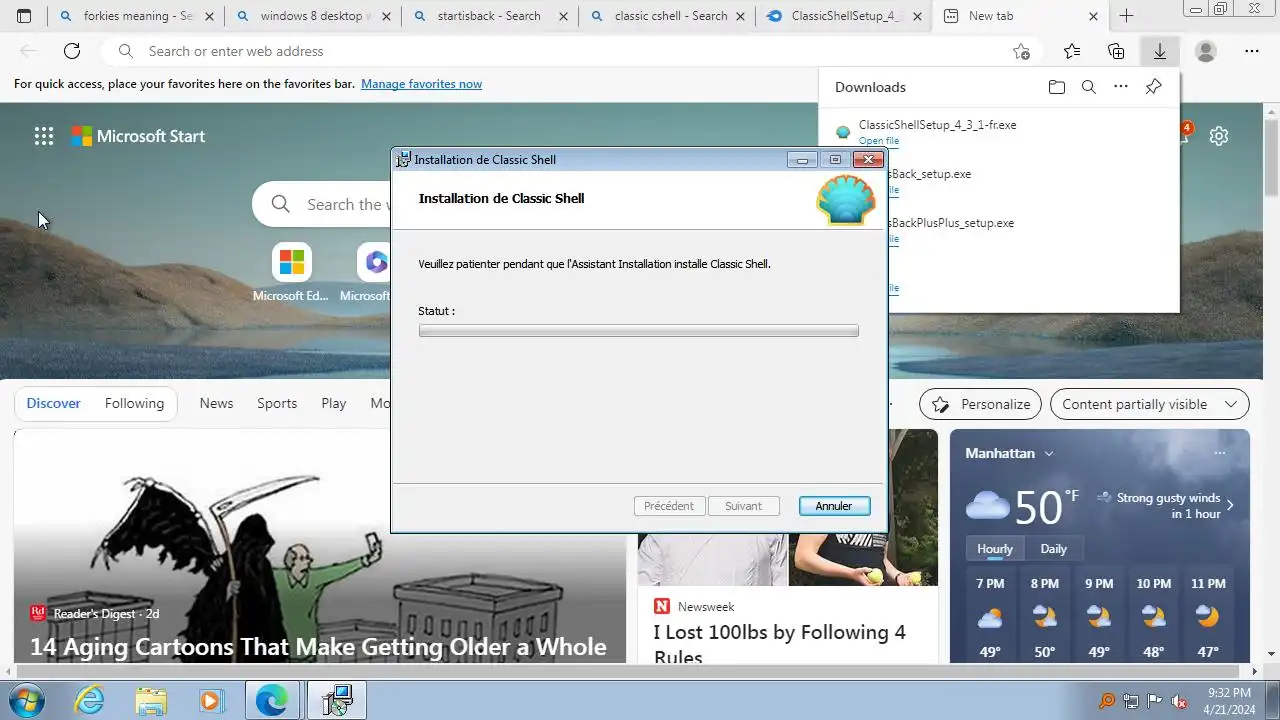1280x720 pixels.
Task: Open the News category
Action: click(x=216, y=403)
